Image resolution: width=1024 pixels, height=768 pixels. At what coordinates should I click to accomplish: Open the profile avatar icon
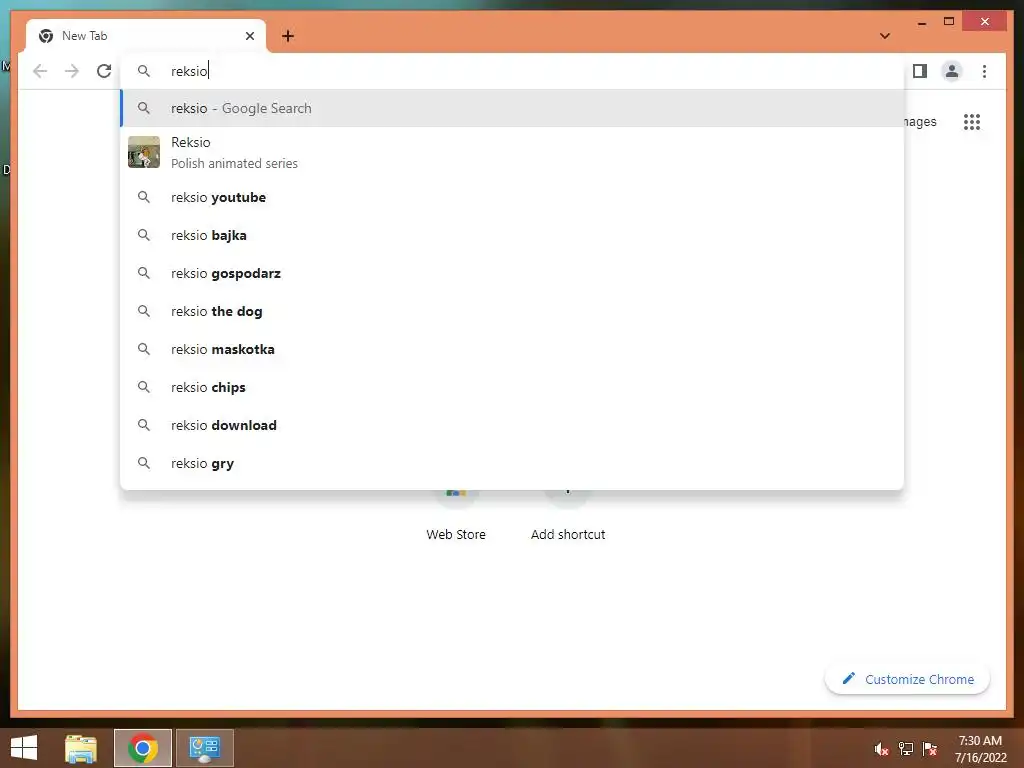[952, 71]
